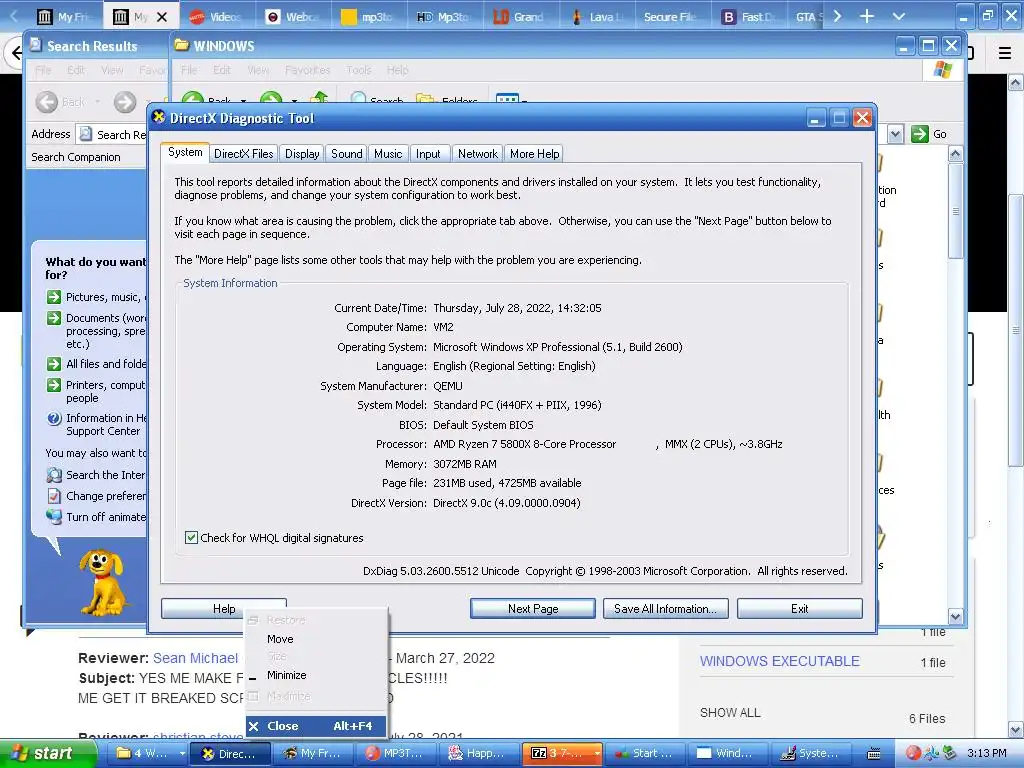
Task: Click the on-screen keyboard tray icon
Action: click(x=874, y=754)
